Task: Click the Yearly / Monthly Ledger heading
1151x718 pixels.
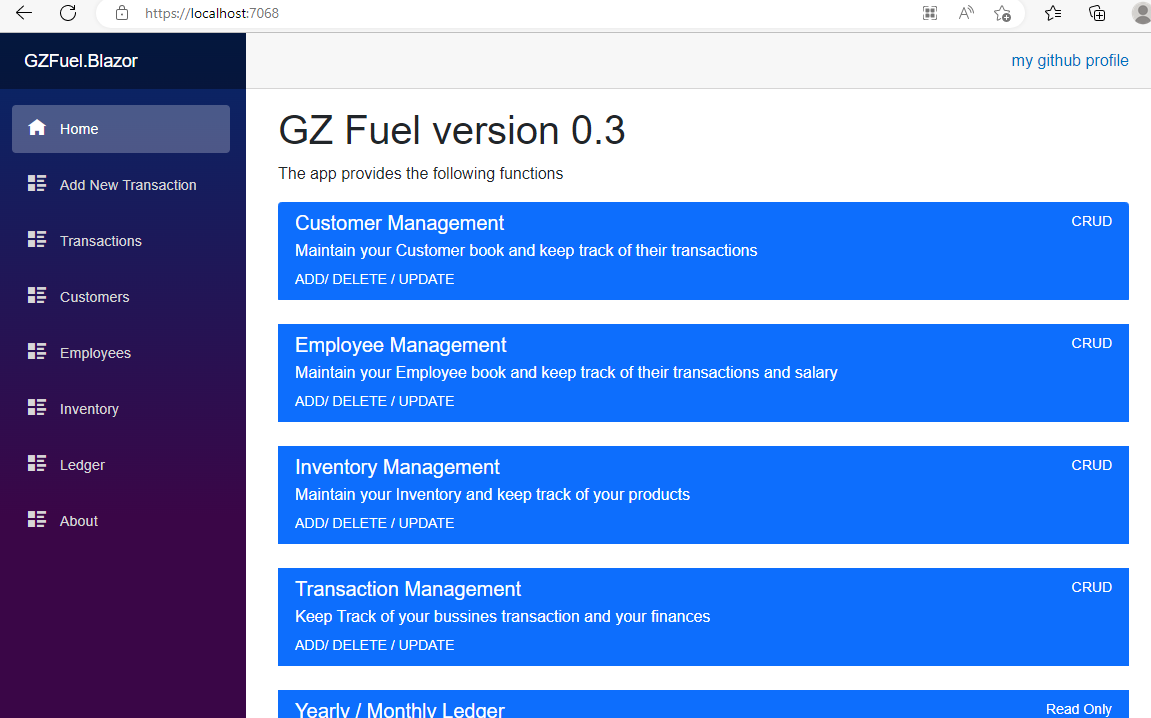Action: point(400,709)
